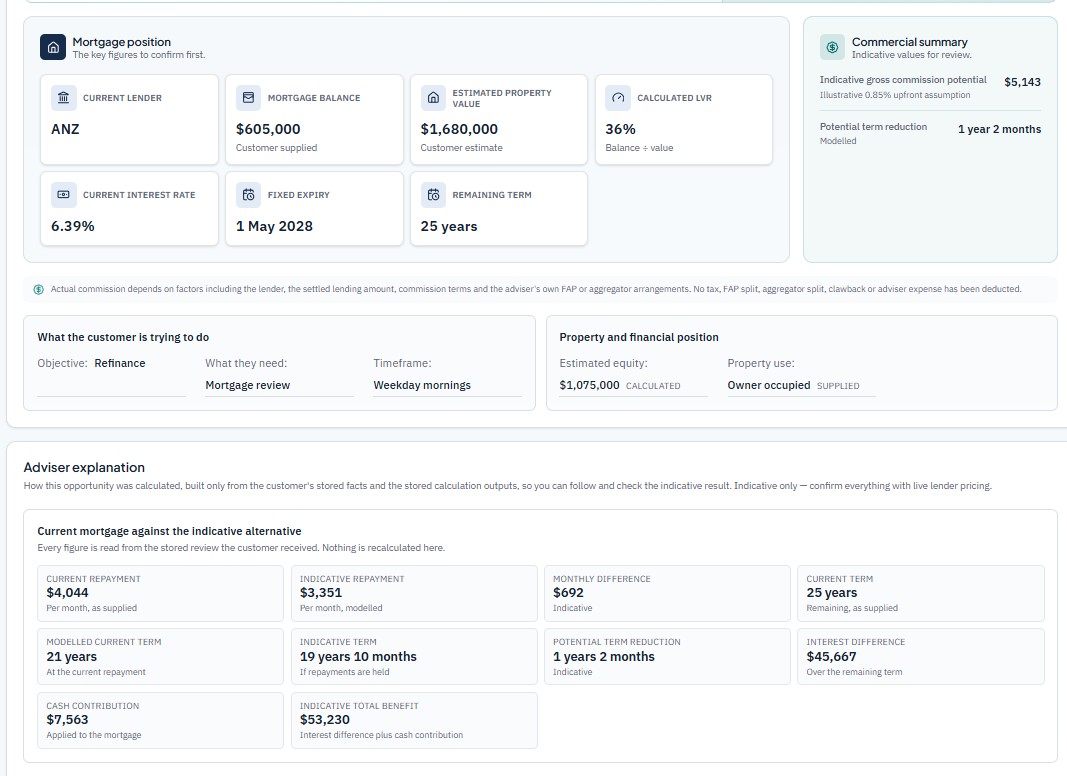
Task: Click the Commercial summary heading
Action: [x=909, y=42]
